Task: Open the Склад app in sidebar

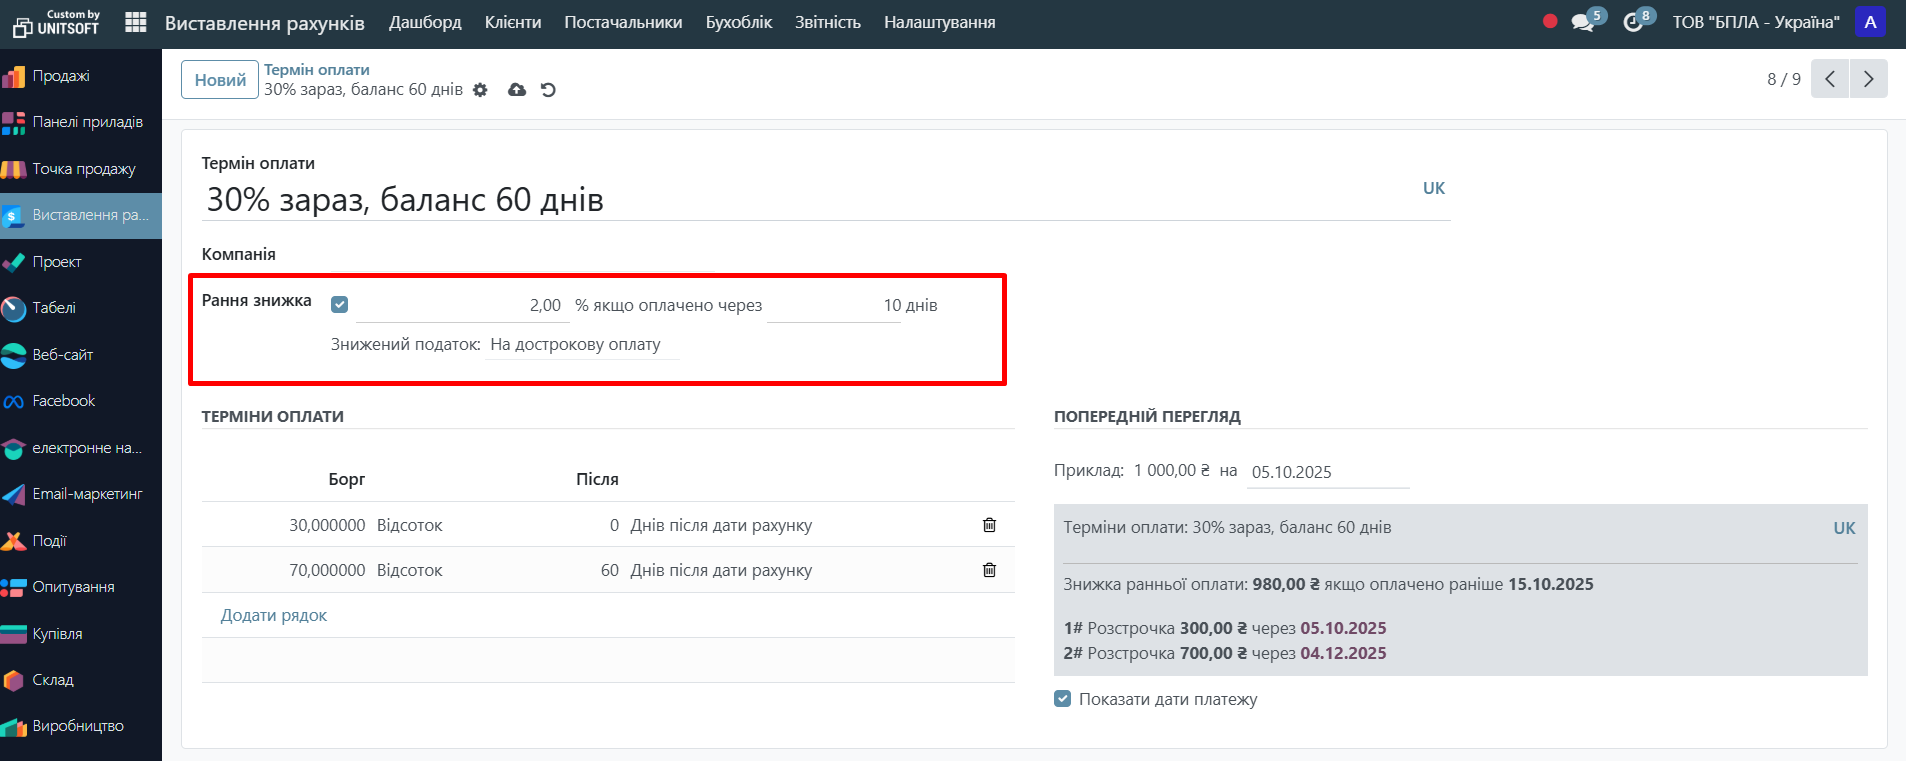Action: click(53, 680)
